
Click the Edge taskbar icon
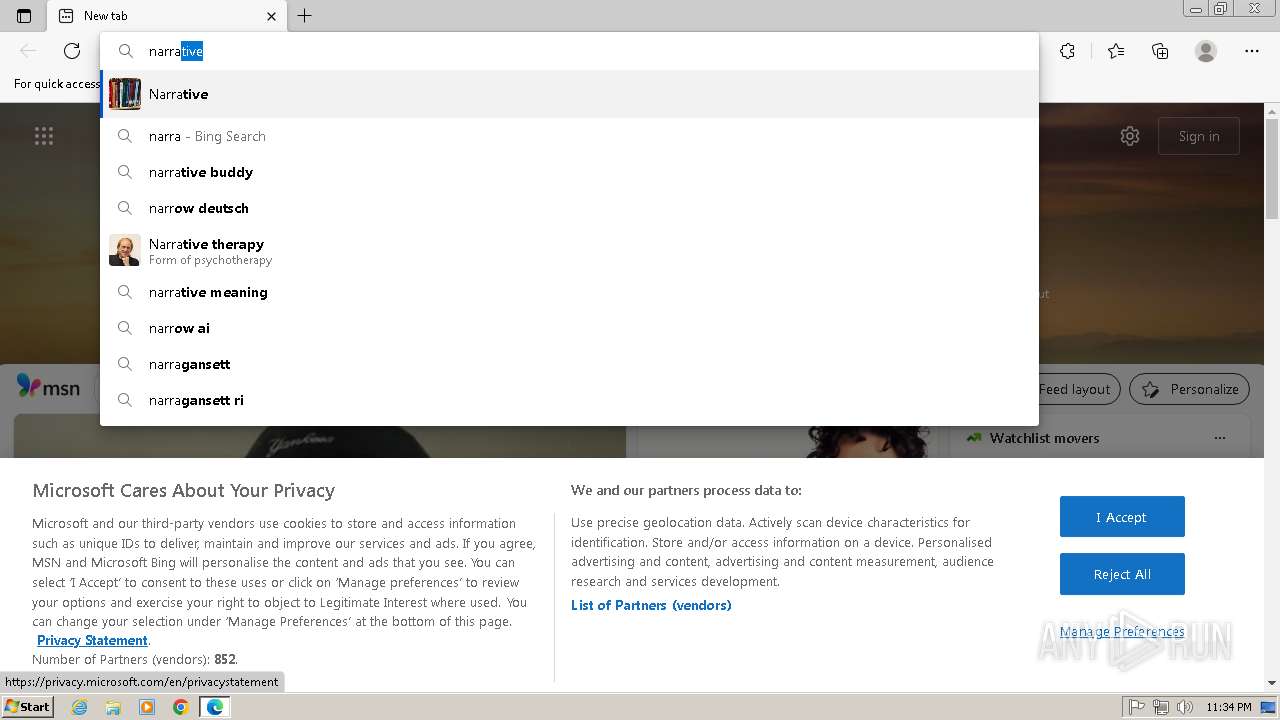[x=214, y=707]
